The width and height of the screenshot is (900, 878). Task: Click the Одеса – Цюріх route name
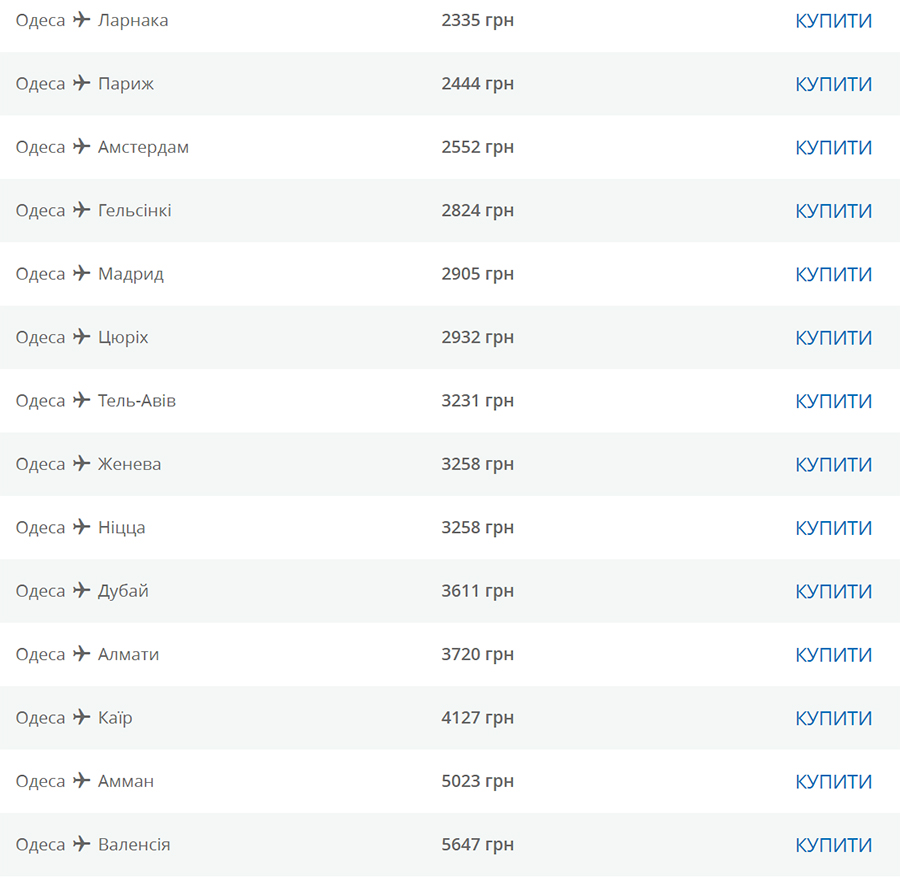pyautogui.click(x=82, y=337)
